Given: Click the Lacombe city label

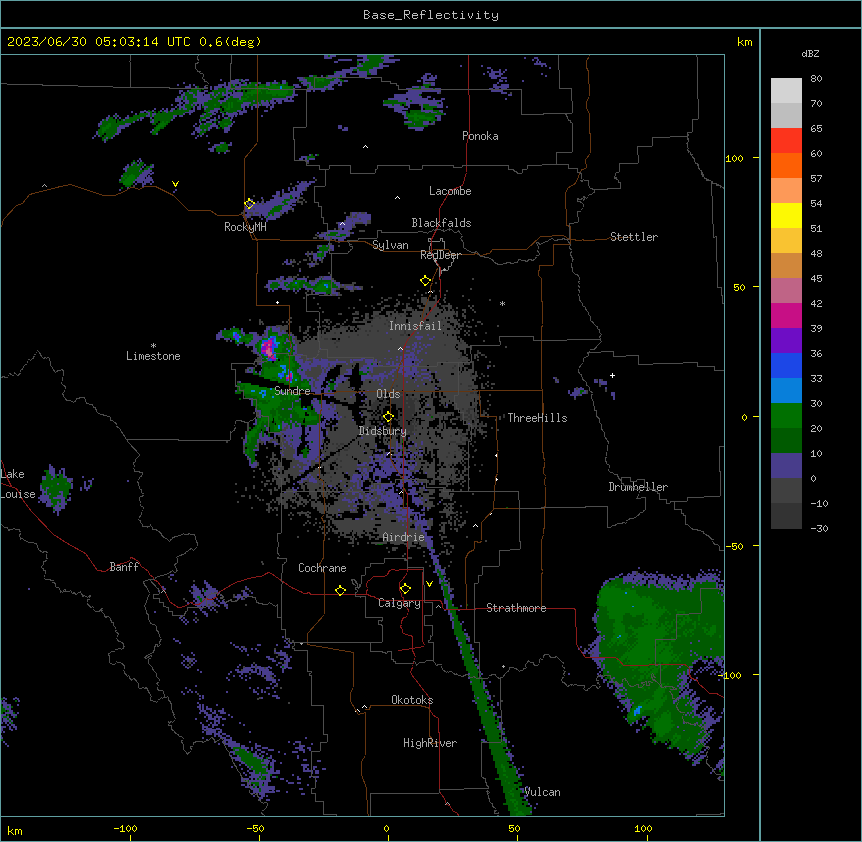Looking at the screenshot, I should pyautogui.click(x=450, y=191).
